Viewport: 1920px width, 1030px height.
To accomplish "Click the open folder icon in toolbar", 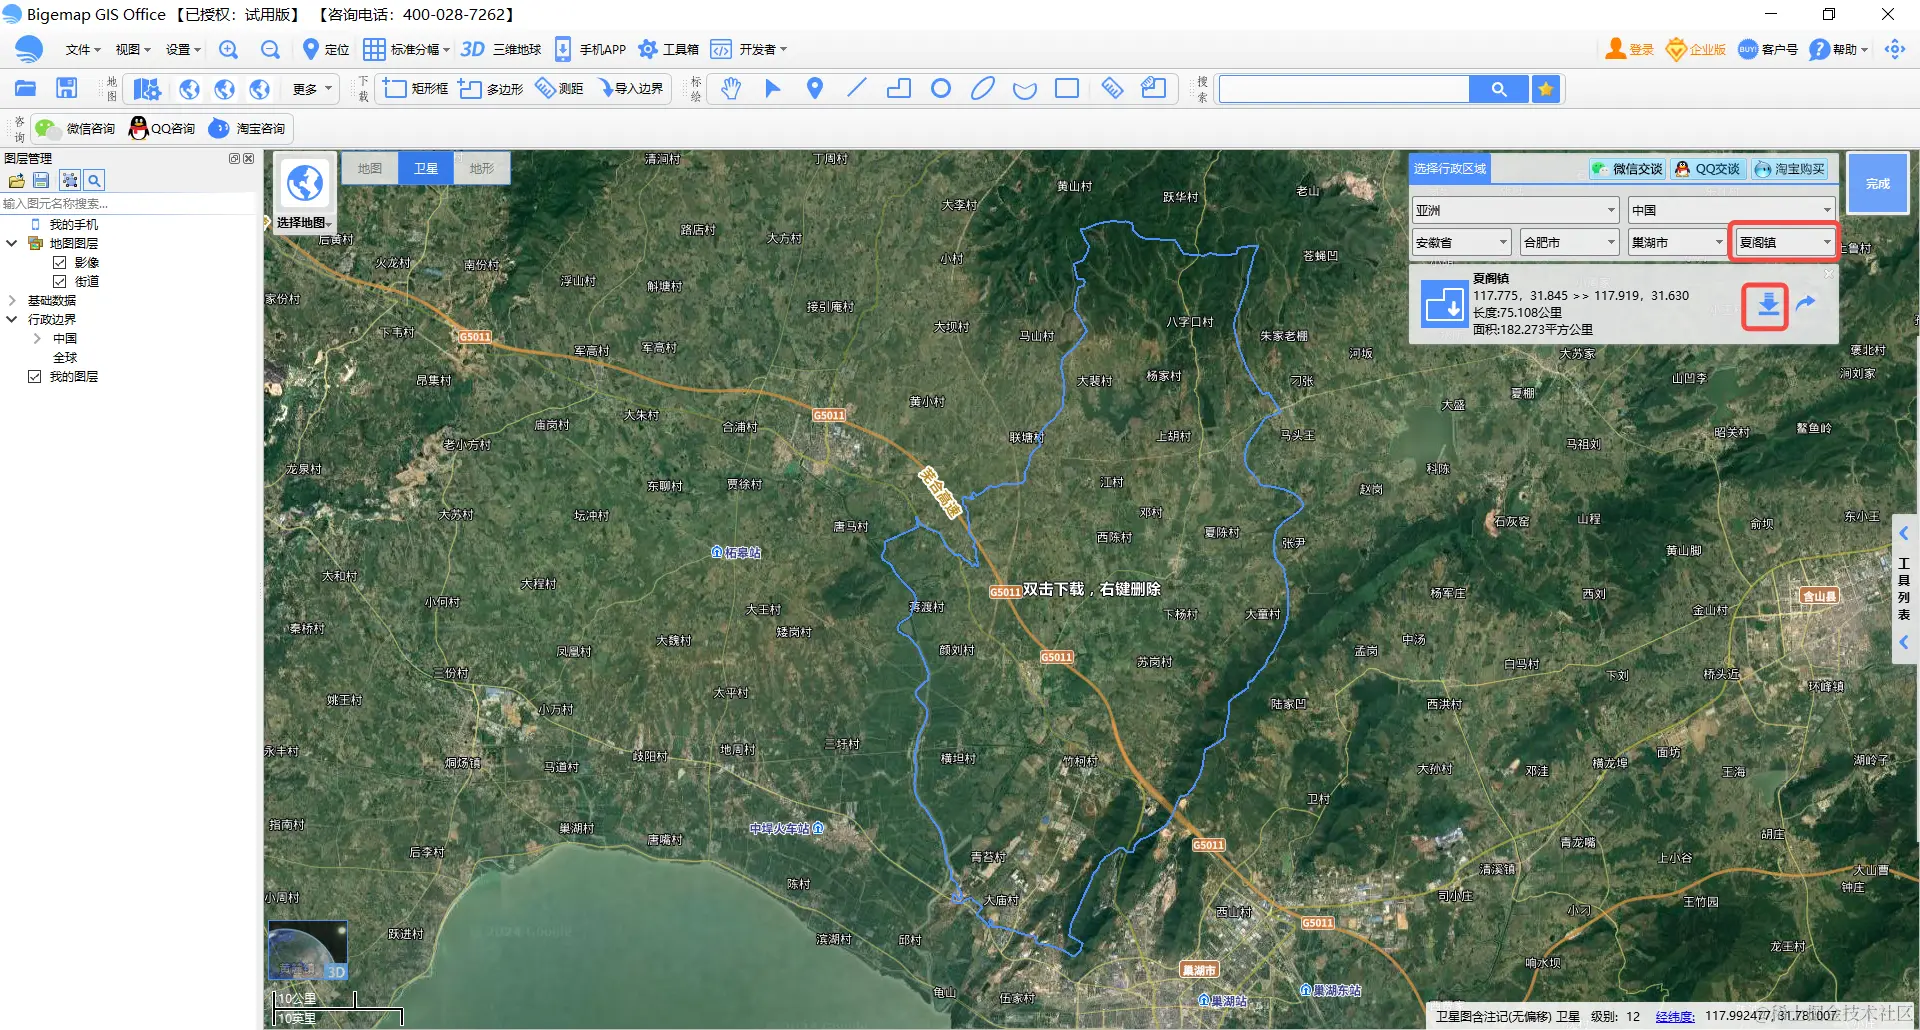I will [26, 89].
